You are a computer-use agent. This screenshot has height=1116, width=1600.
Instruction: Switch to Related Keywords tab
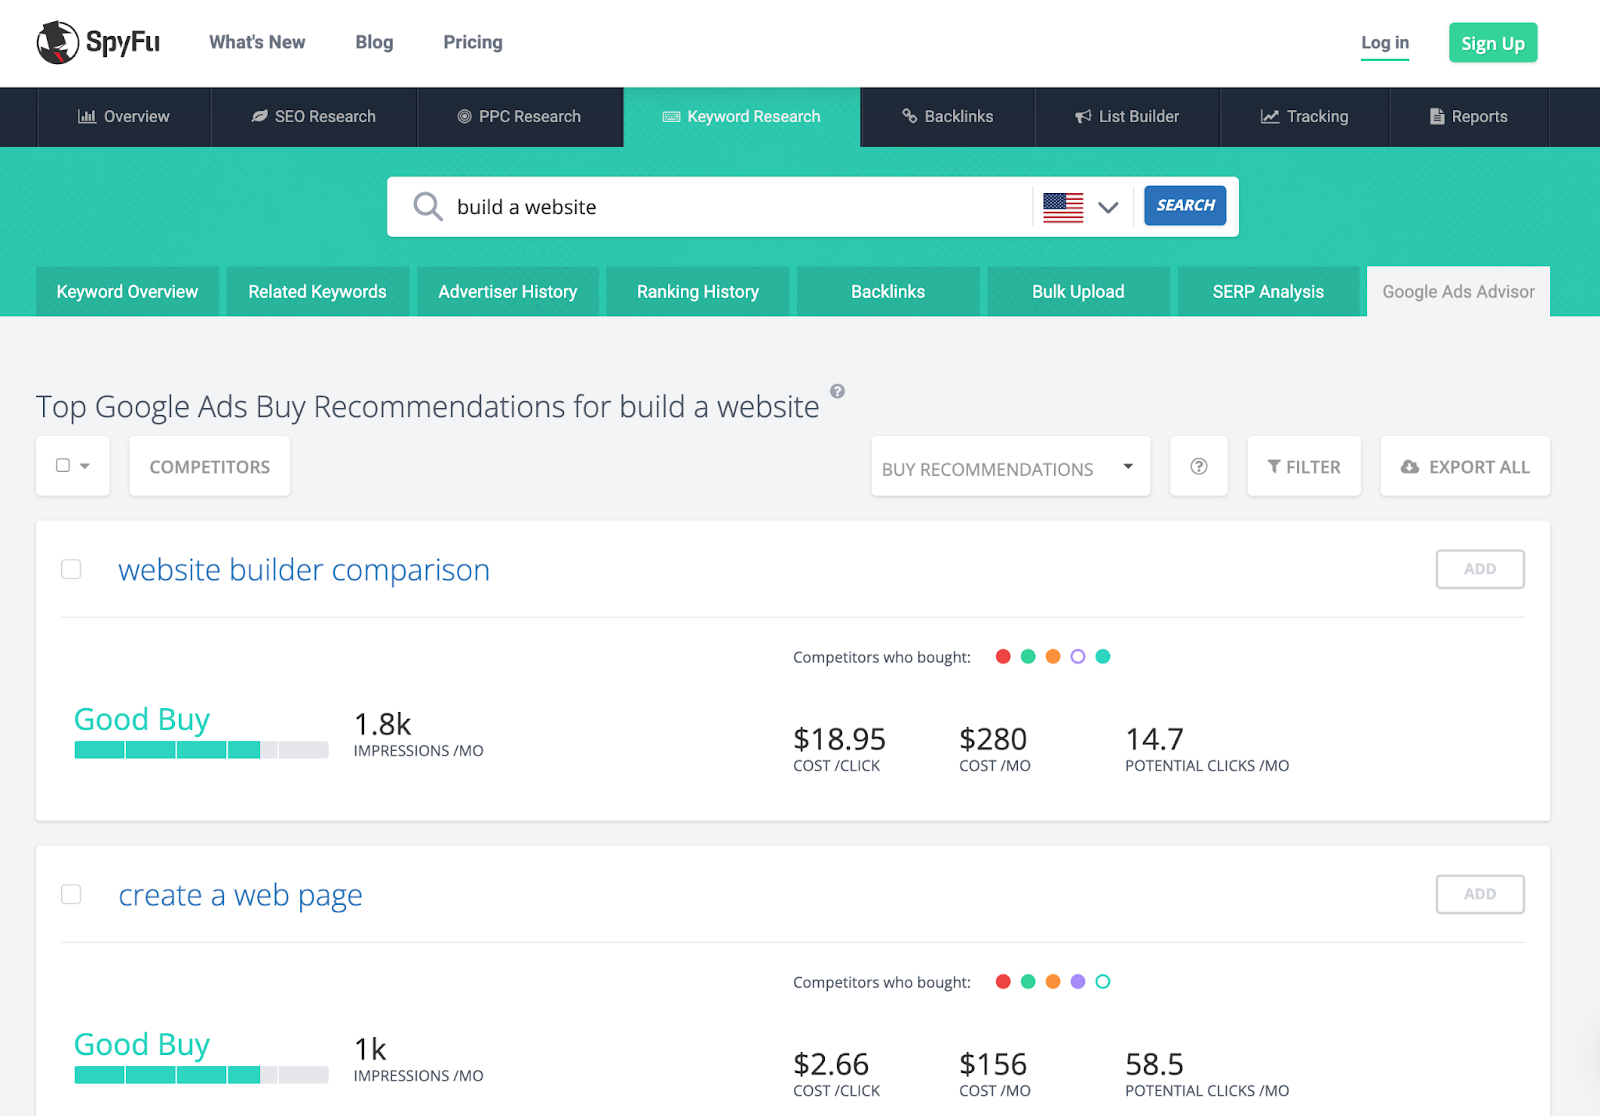pos(318,291)
